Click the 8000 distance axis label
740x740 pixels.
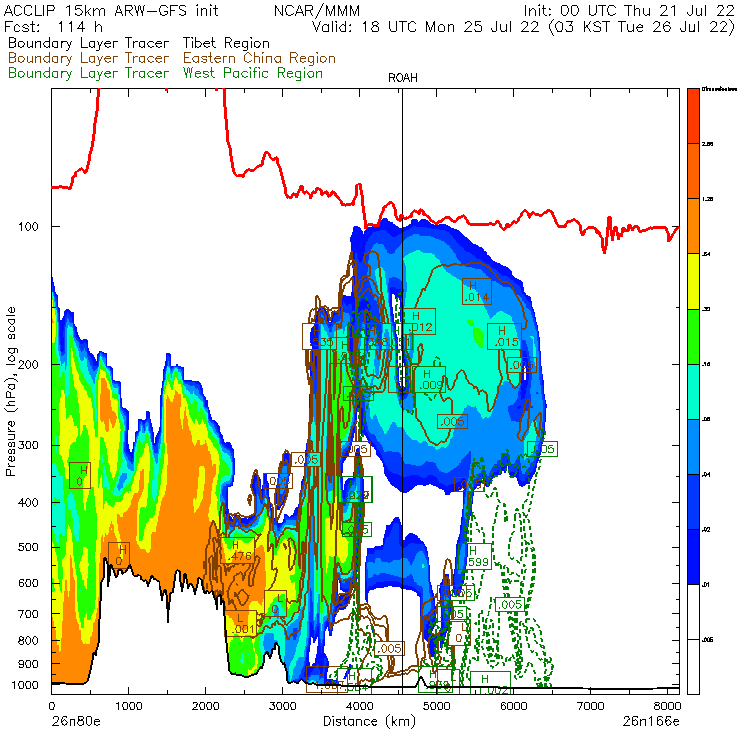point(667,706)
